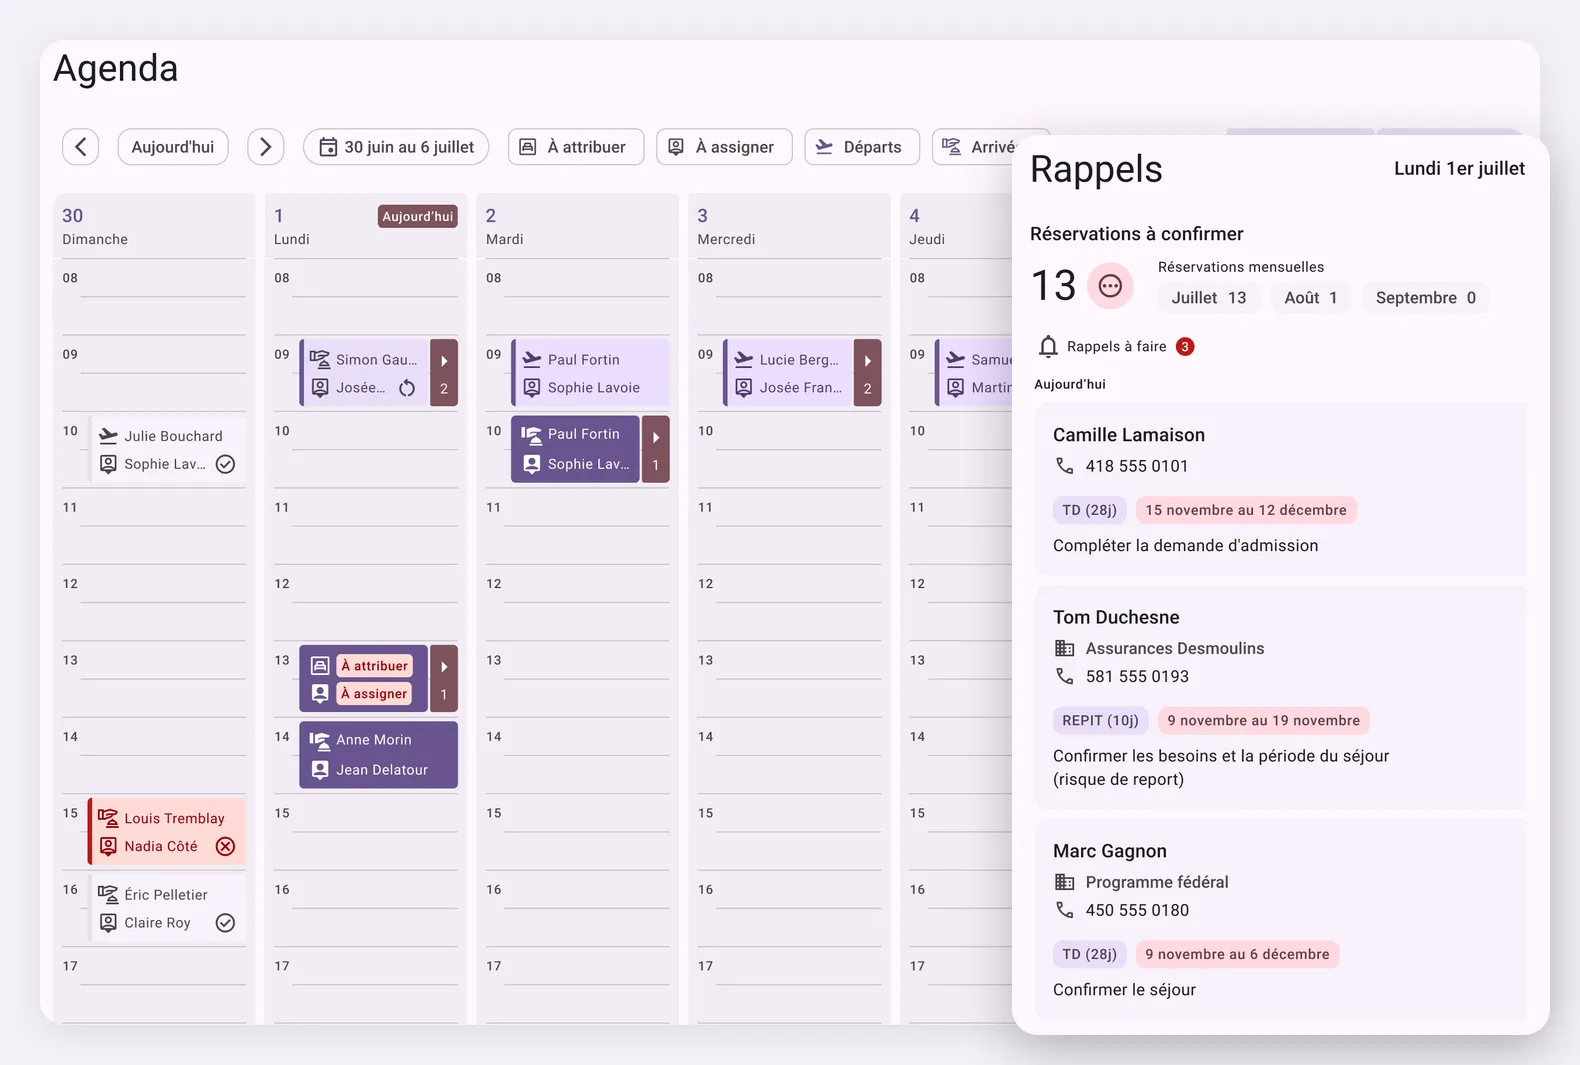The height and width of the screenshot is (1065, 1580).
Task: Toggle the check circle on Éric Pelletier event
Action: (226, 923)
